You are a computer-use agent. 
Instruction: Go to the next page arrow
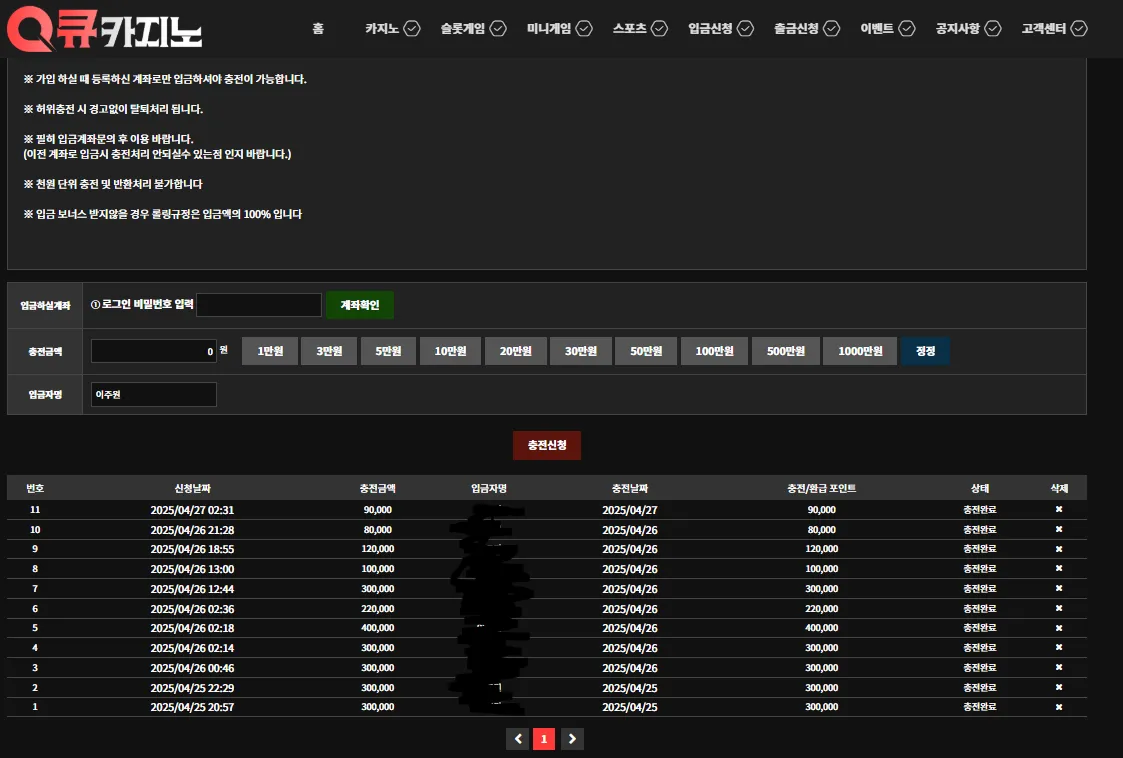pyautogui.click(x=572, y=739)
